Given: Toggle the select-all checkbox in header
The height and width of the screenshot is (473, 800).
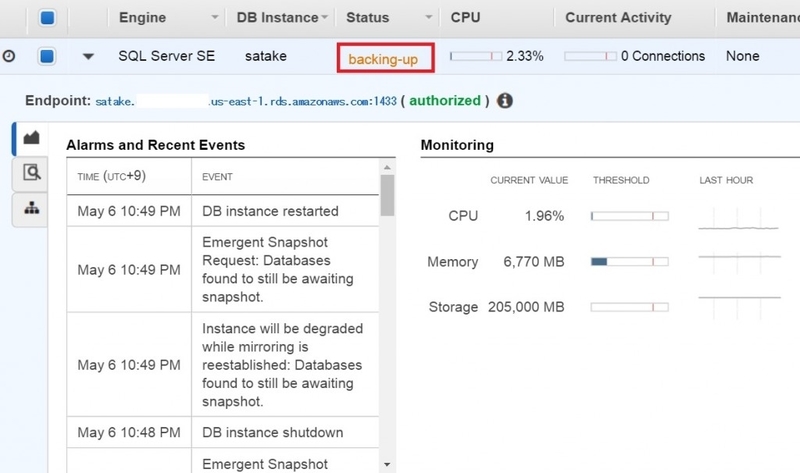Looking at the screenshot, I should [x=47, y=18].
